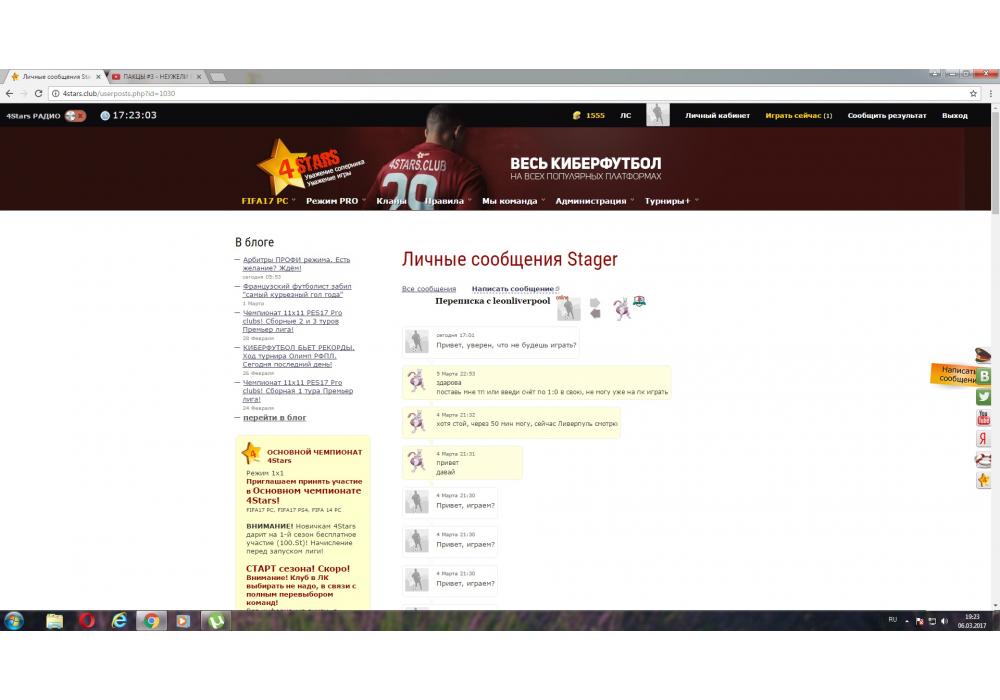The image size is (1000, 700).
Task: Open the ЛС private messages link
Action: coord(626,115)
